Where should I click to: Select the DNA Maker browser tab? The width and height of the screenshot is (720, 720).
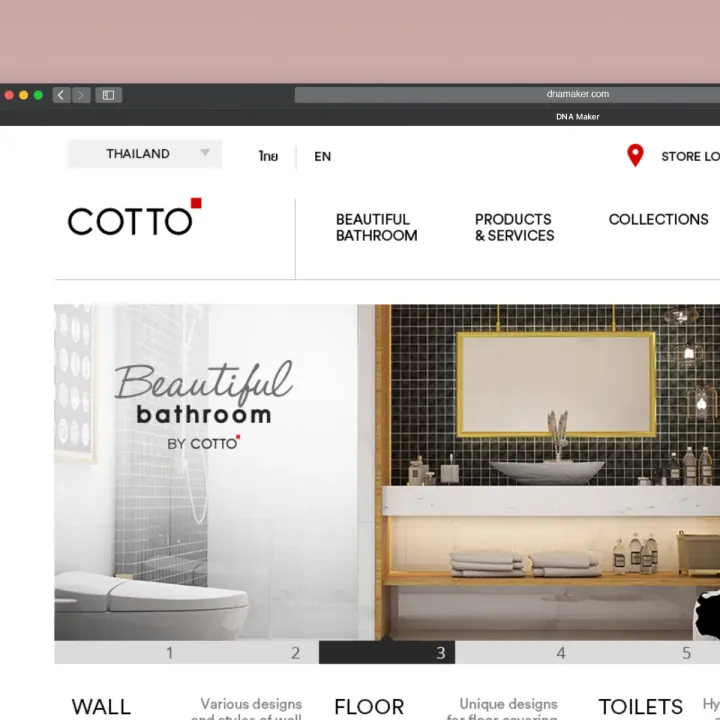click(x=577, y=117)
